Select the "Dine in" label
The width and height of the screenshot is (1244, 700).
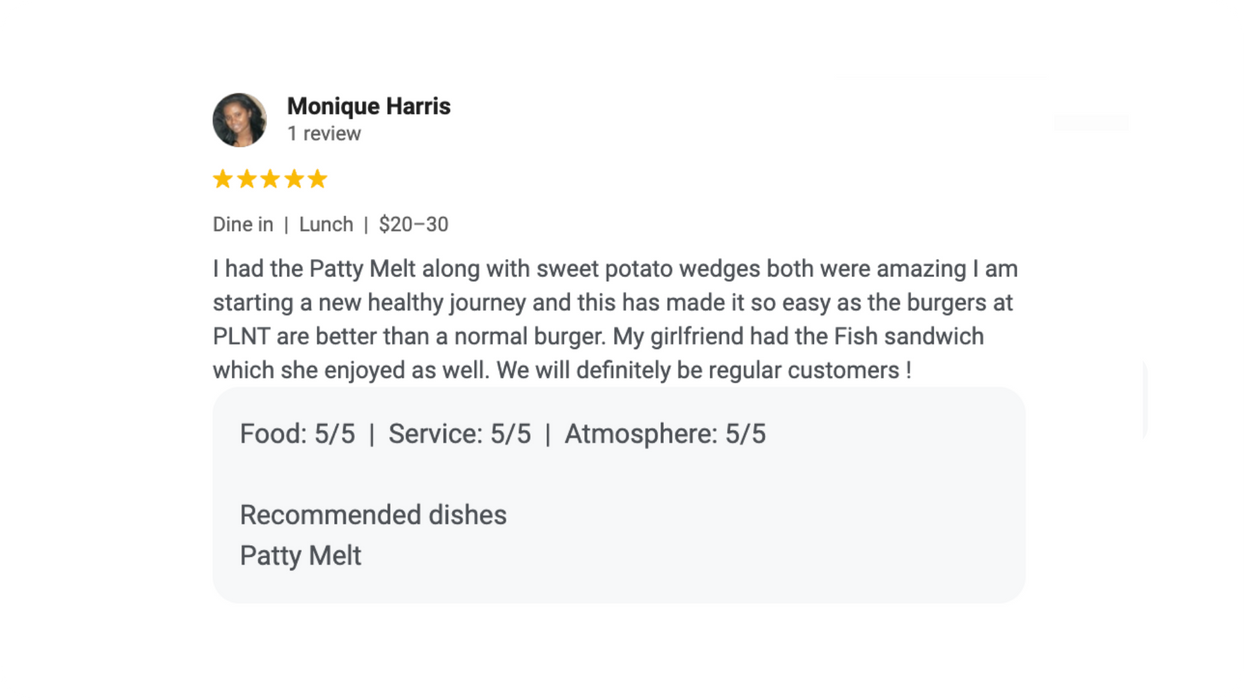(x=243, y=224)
